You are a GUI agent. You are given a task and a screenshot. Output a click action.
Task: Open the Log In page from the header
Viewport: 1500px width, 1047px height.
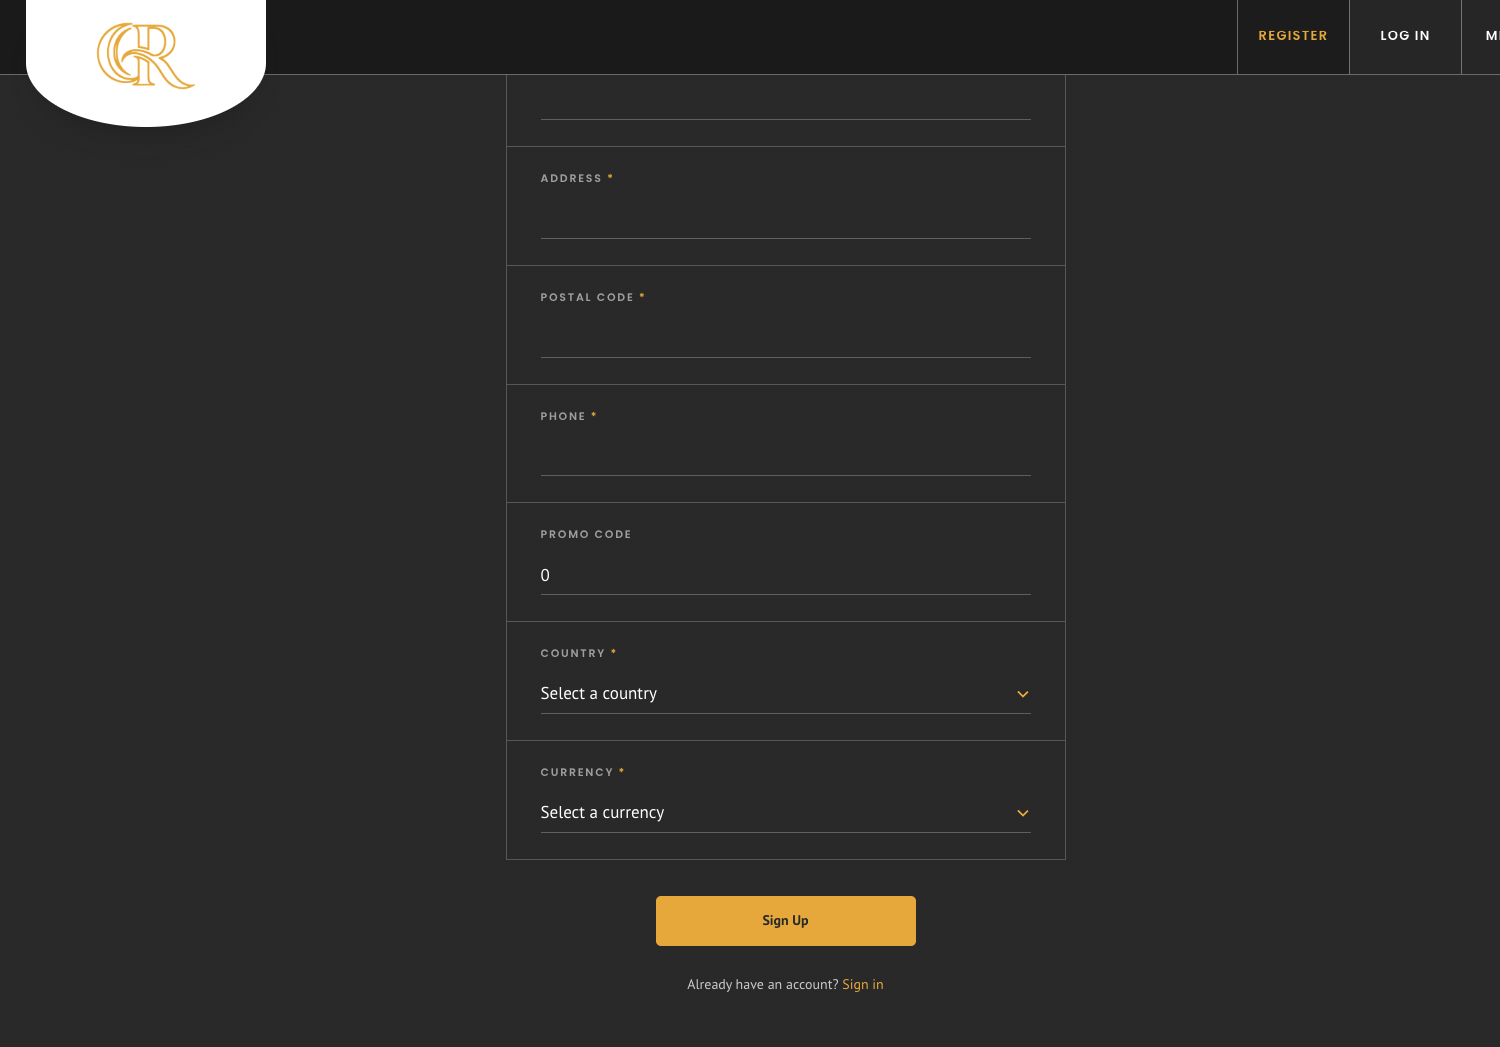point(1405,36)
